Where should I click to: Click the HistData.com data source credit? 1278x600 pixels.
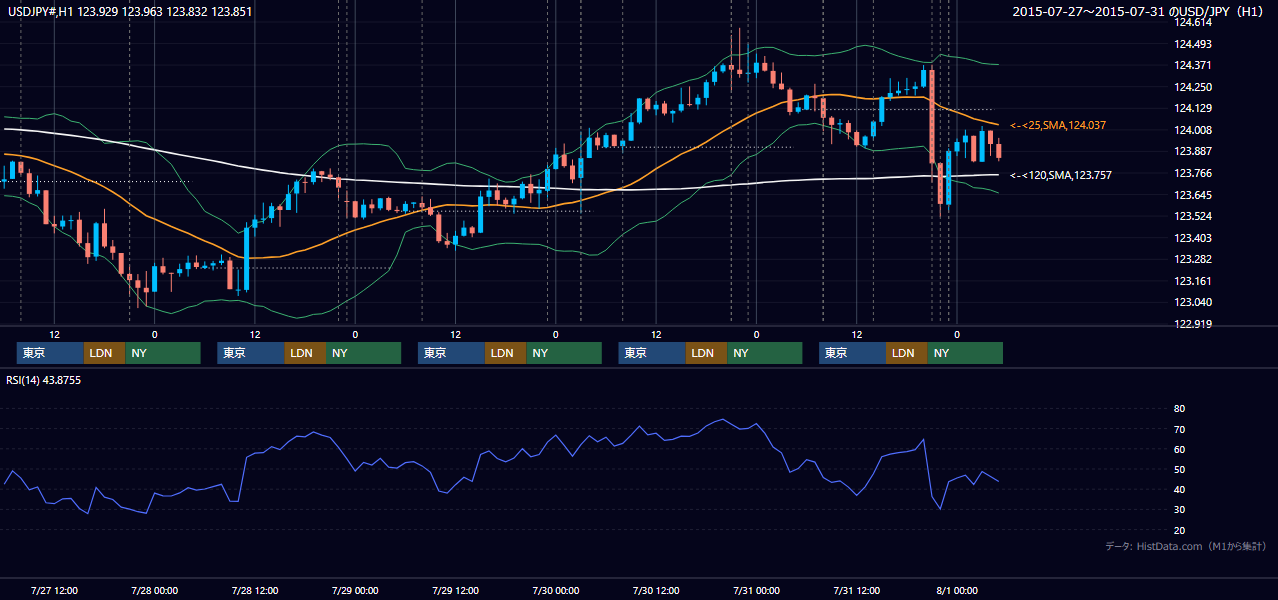[1186, 546]
